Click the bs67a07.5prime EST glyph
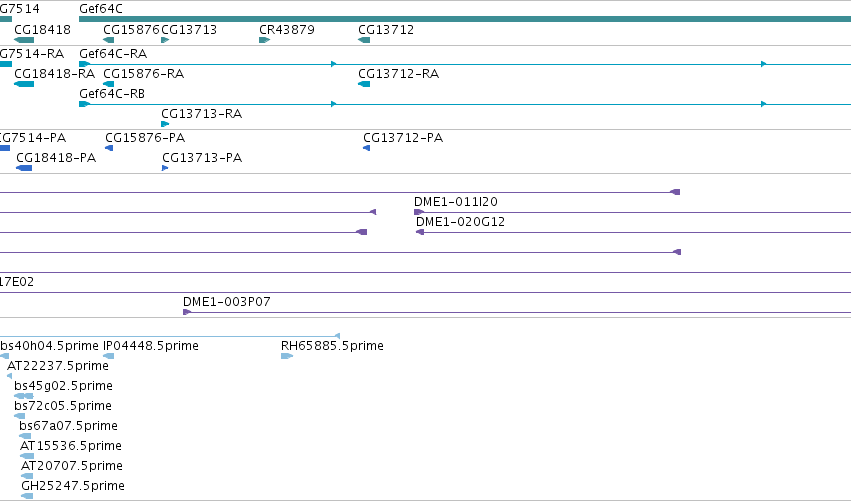 point(25,436)
